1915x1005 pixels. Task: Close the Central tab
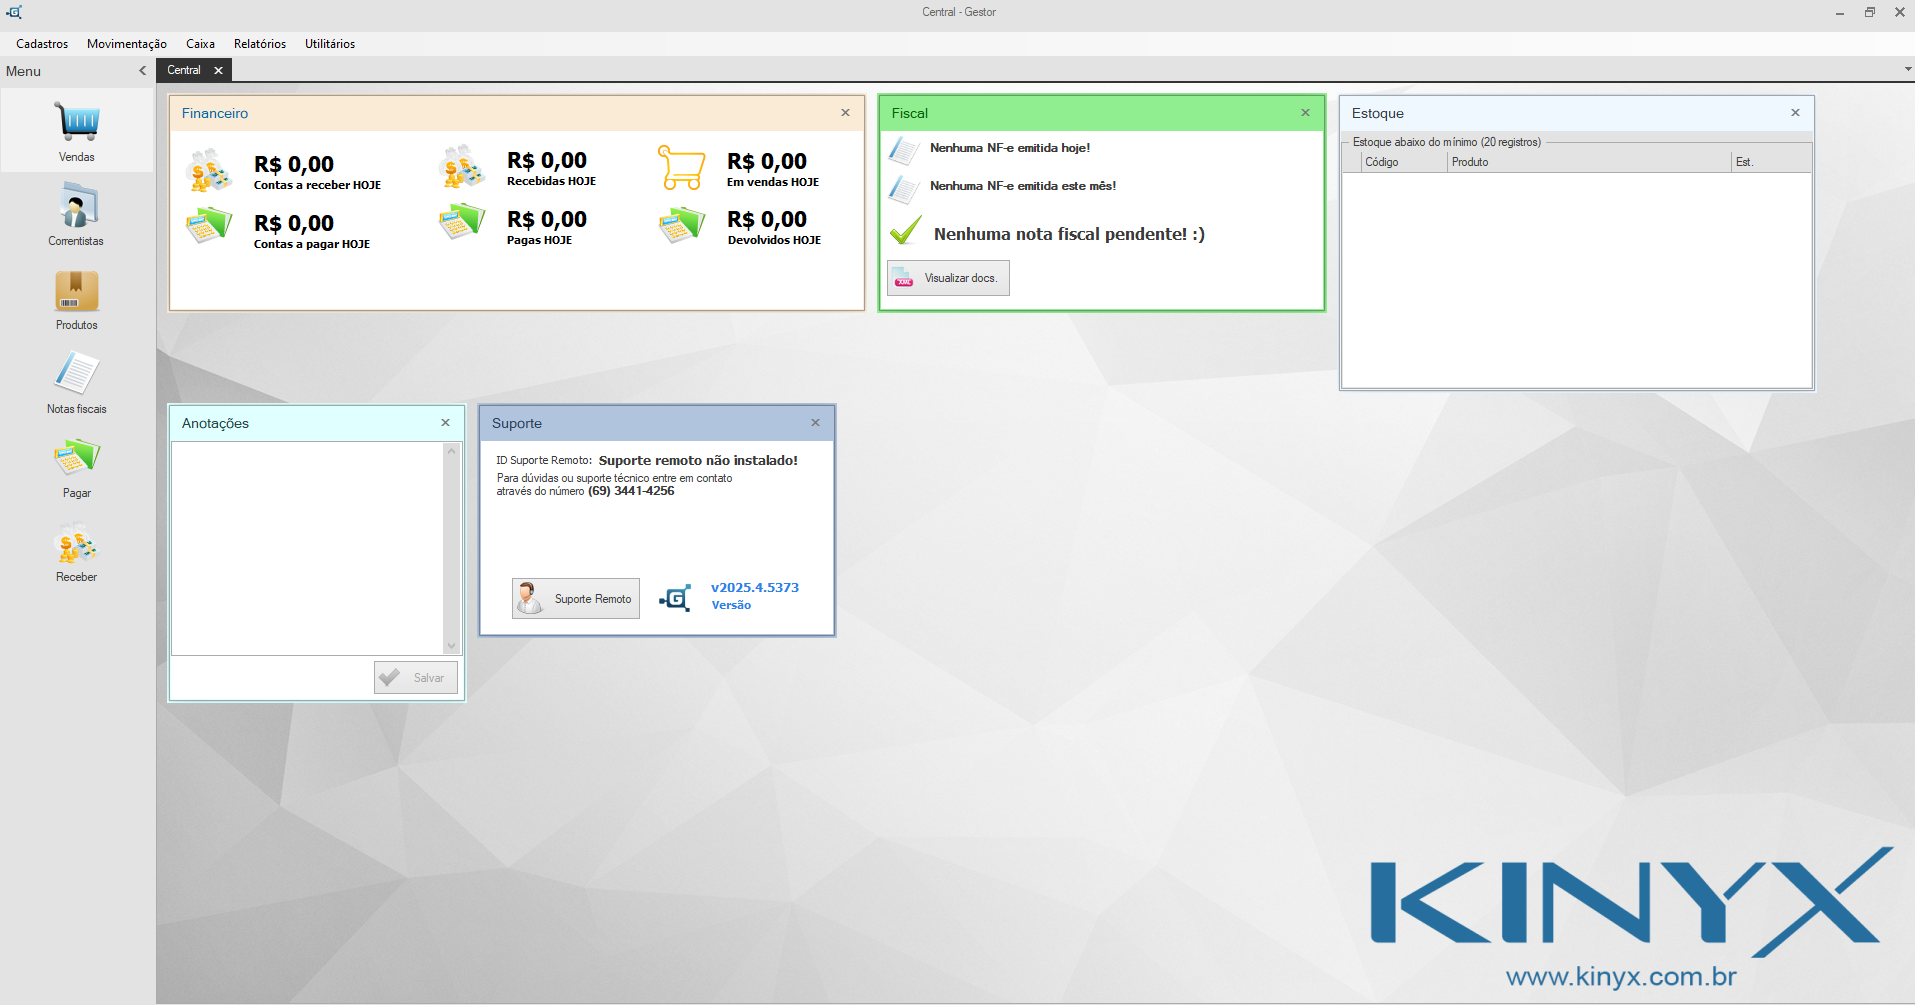pyautogui.click(x=218, y=70)
